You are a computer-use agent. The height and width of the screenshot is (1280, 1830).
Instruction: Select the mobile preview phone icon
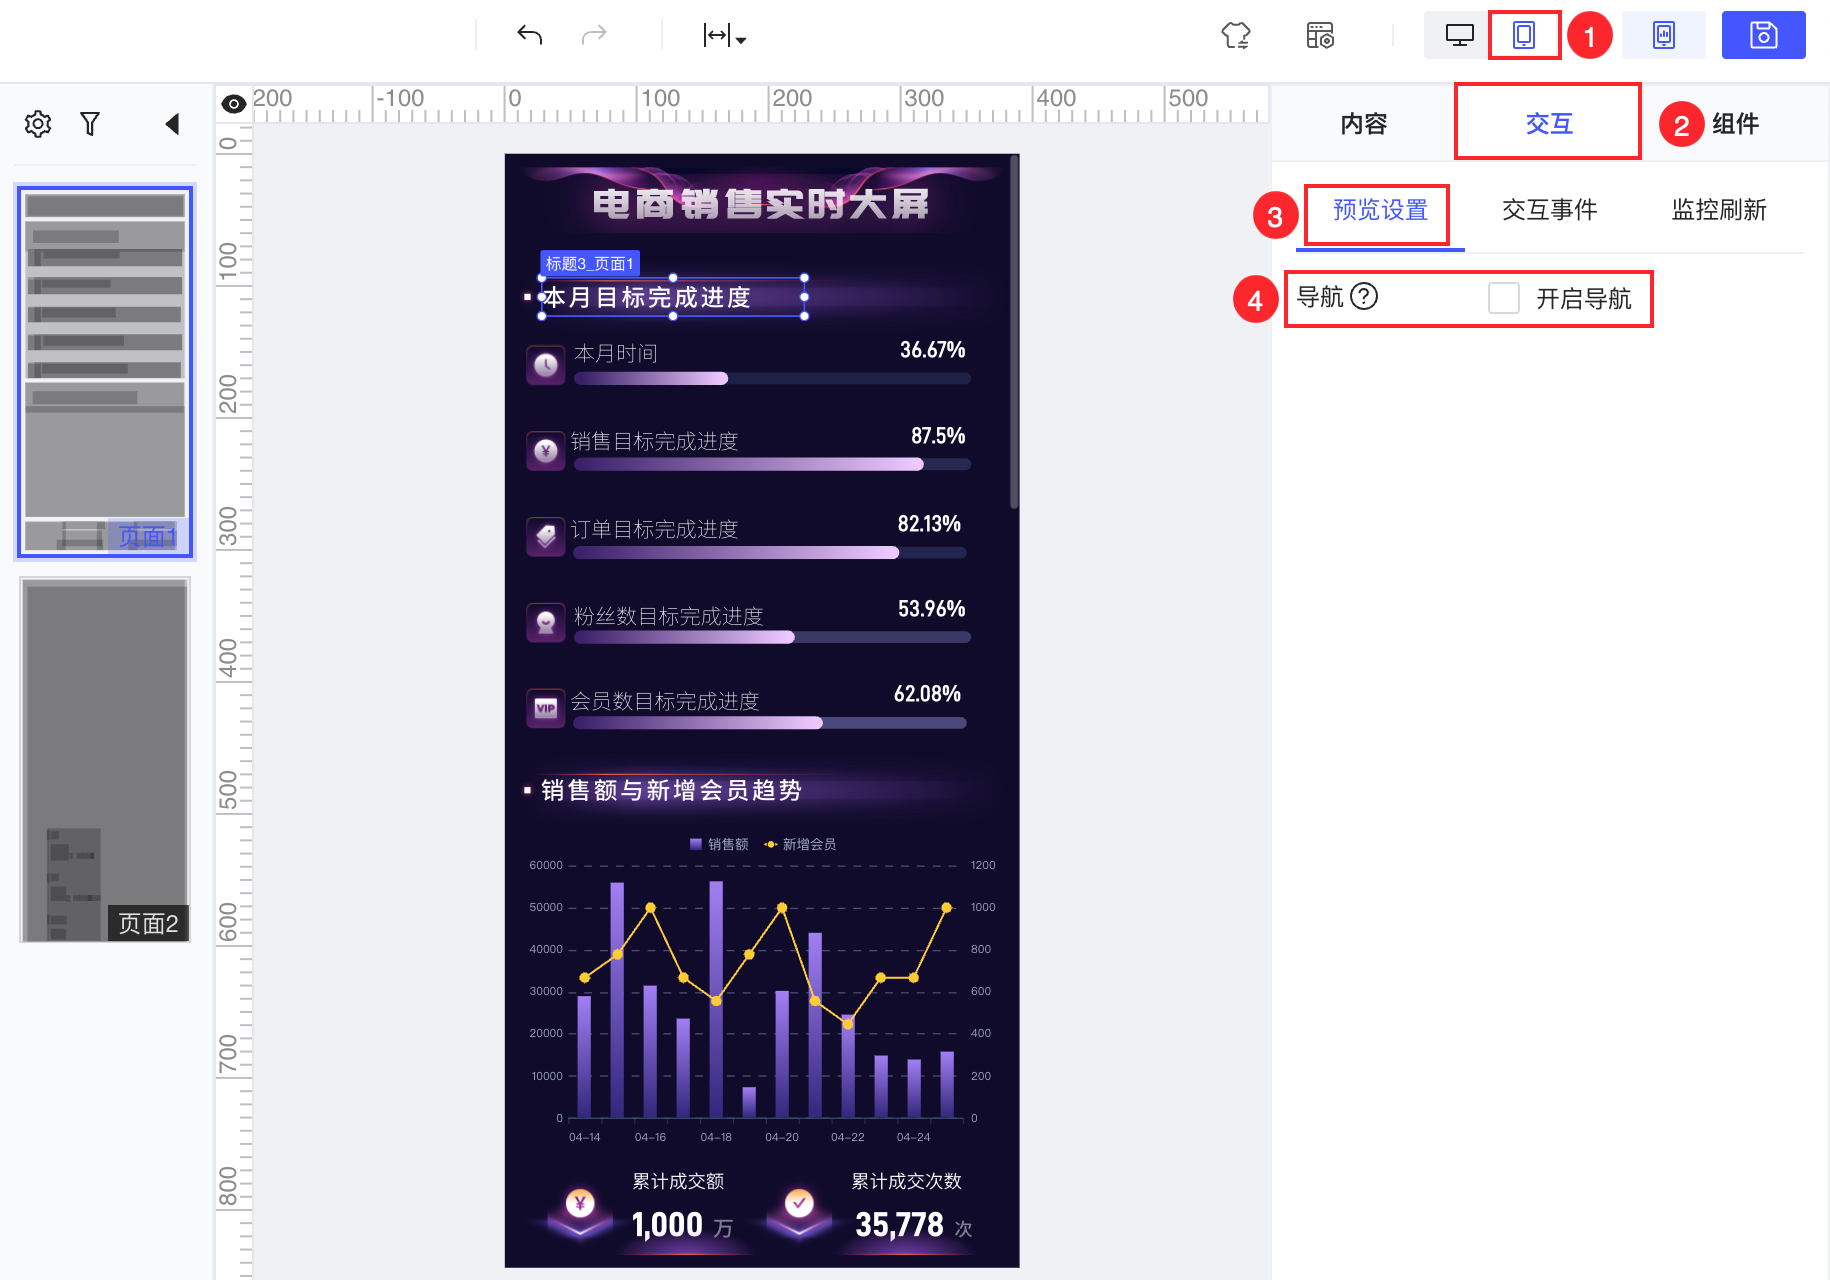[1523, 35]
